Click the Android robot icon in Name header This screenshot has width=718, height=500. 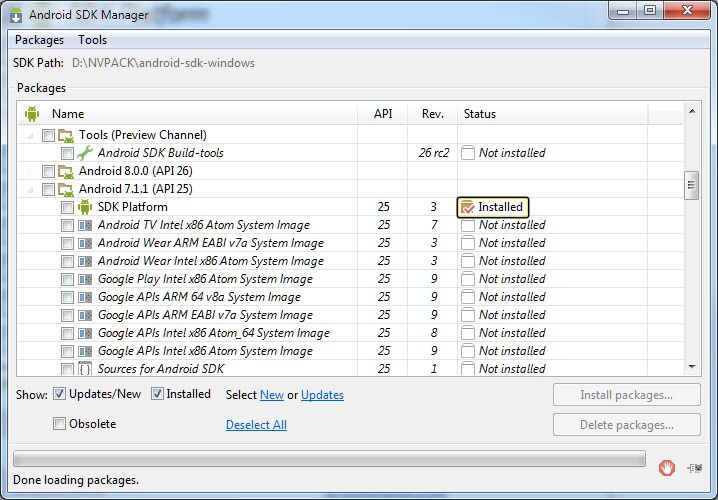[32, 114]
